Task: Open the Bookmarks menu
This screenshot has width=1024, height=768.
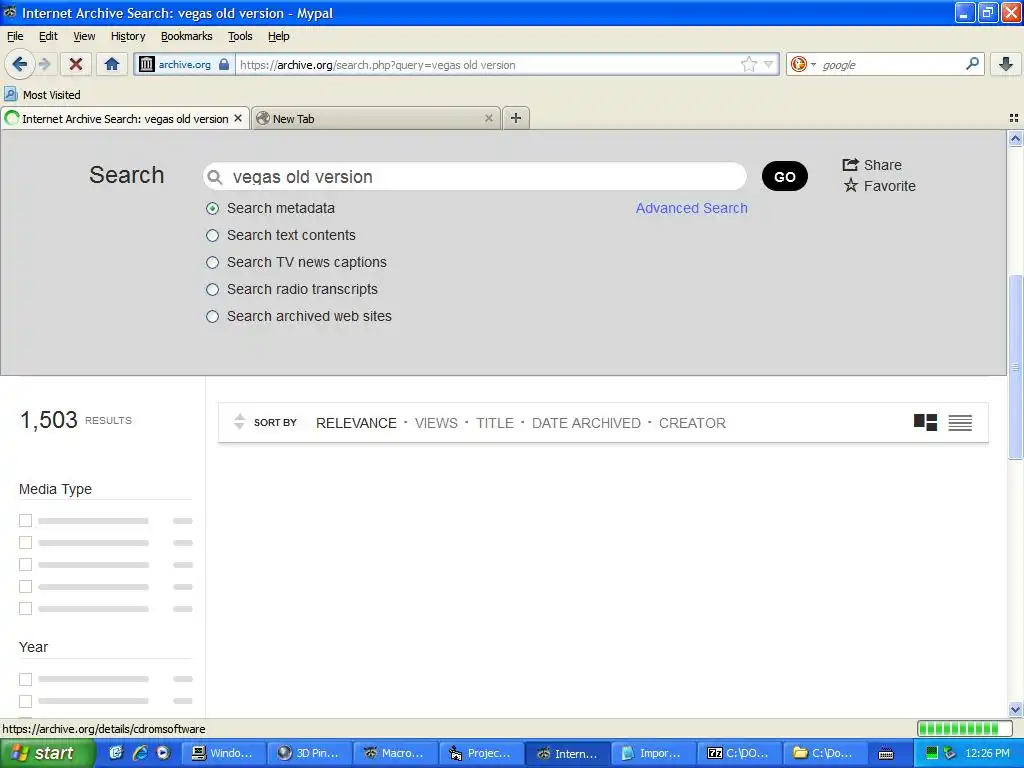Action: click(187, 36)
